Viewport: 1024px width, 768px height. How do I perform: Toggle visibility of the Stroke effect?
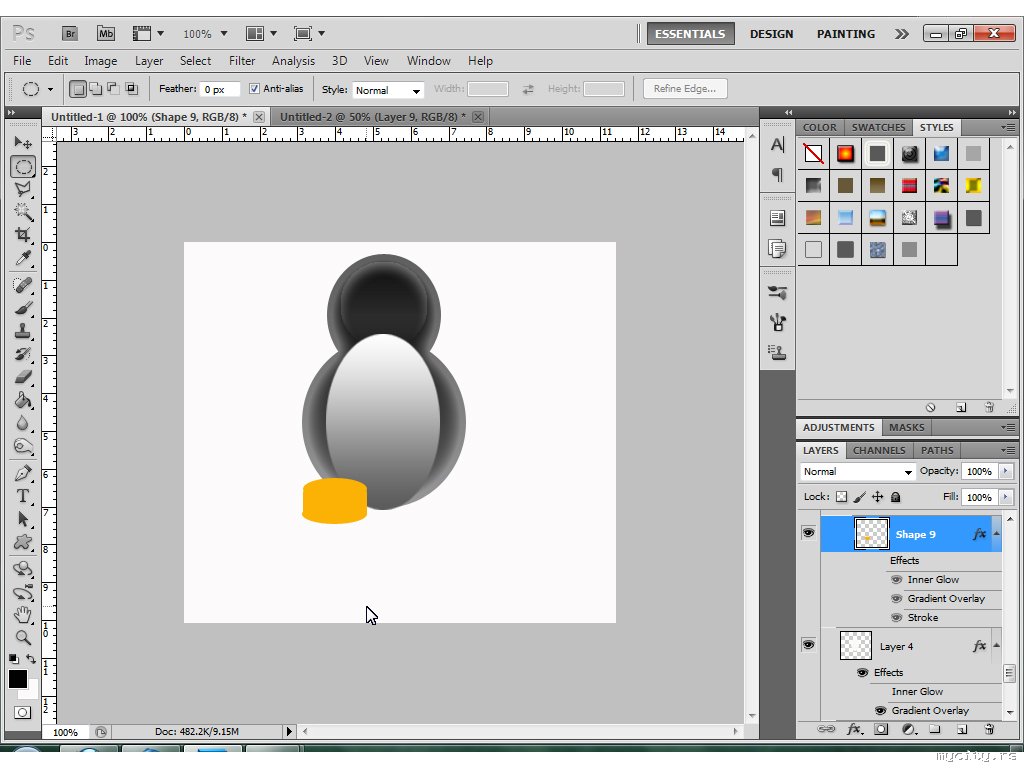[897, 618]
